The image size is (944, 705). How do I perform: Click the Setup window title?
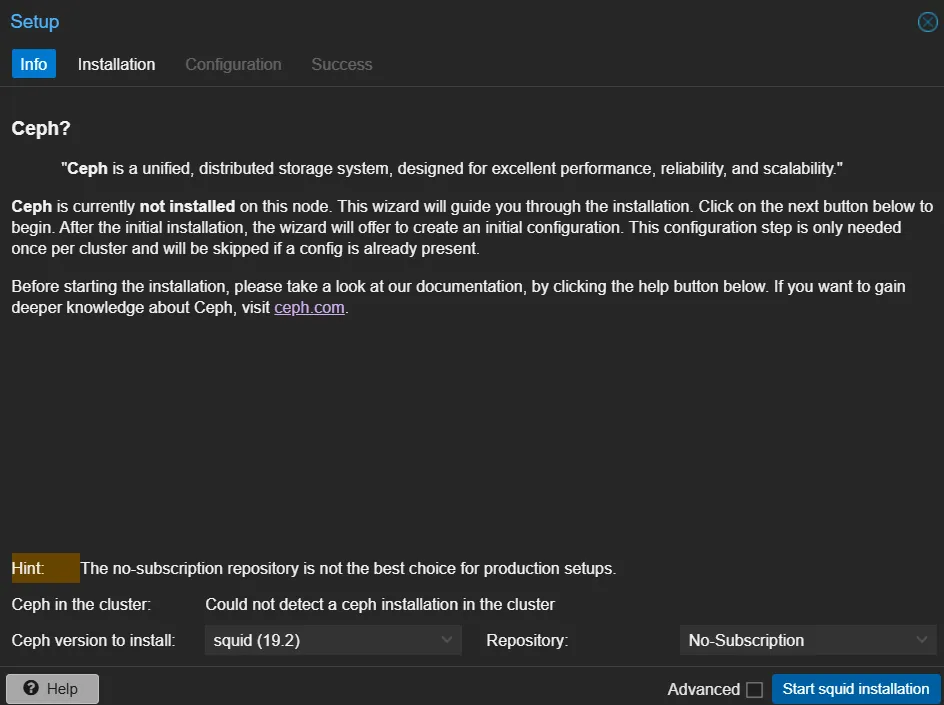click(35, 22)
